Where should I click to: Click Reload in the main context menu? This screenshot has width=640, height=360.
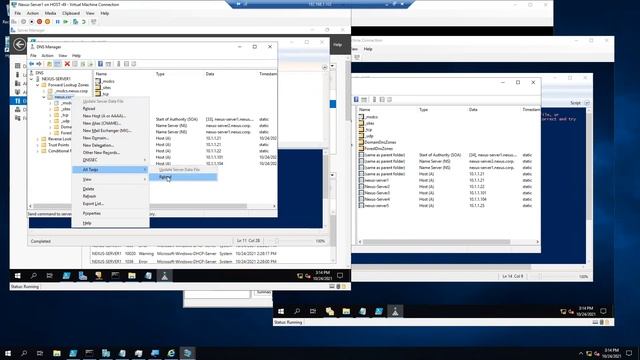[89, 109]
